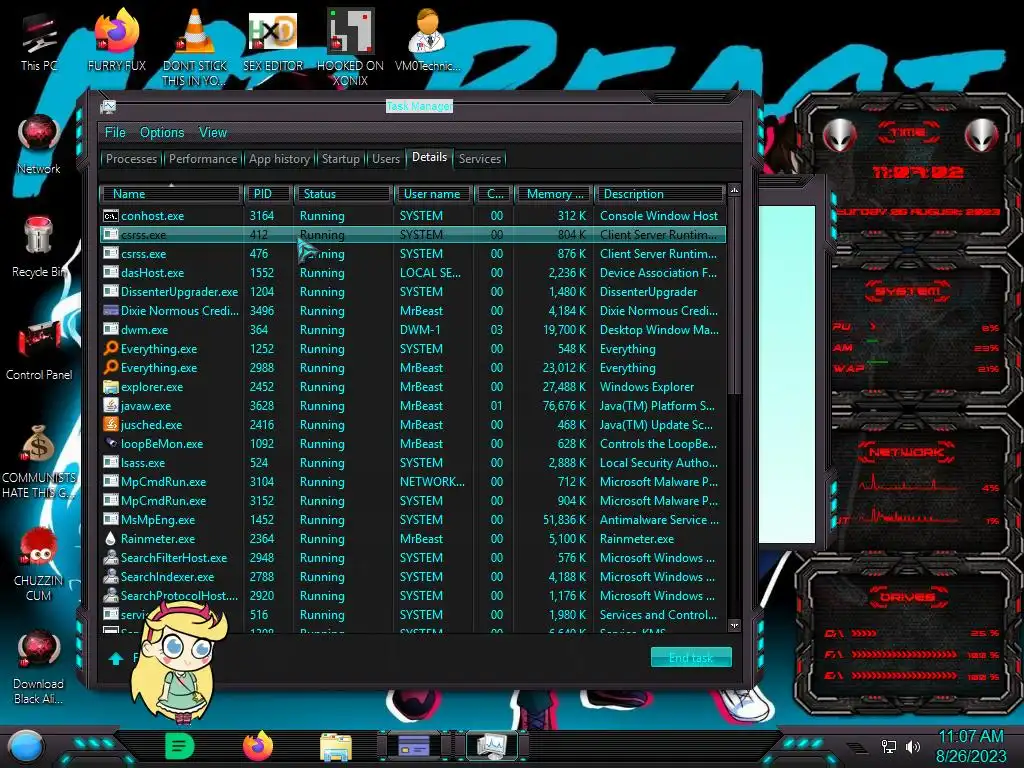Click the conhost.exe process icon
Image resolution: width=1024 pixels, height=768 pixels.
111,216
